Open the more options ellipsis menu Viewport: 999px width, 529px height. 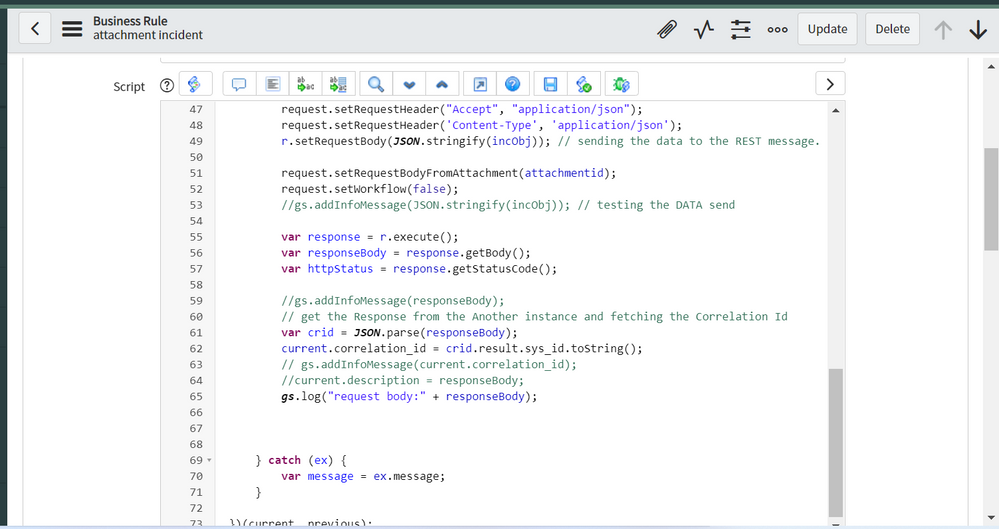click(777, 29)
